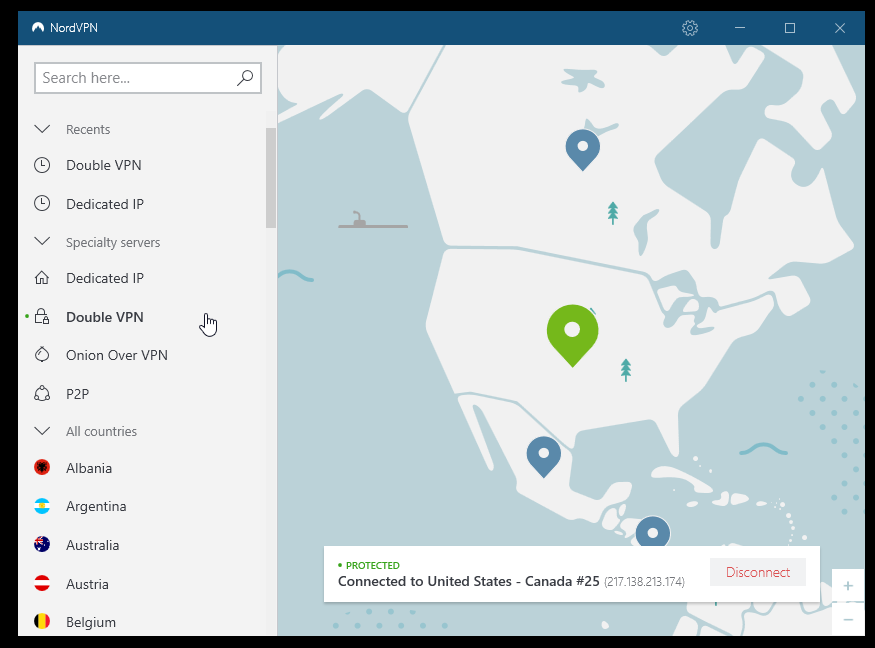Click the clock icon beside recent Dedicated IP
Screen dimensions: 875x648
[42, 203]
